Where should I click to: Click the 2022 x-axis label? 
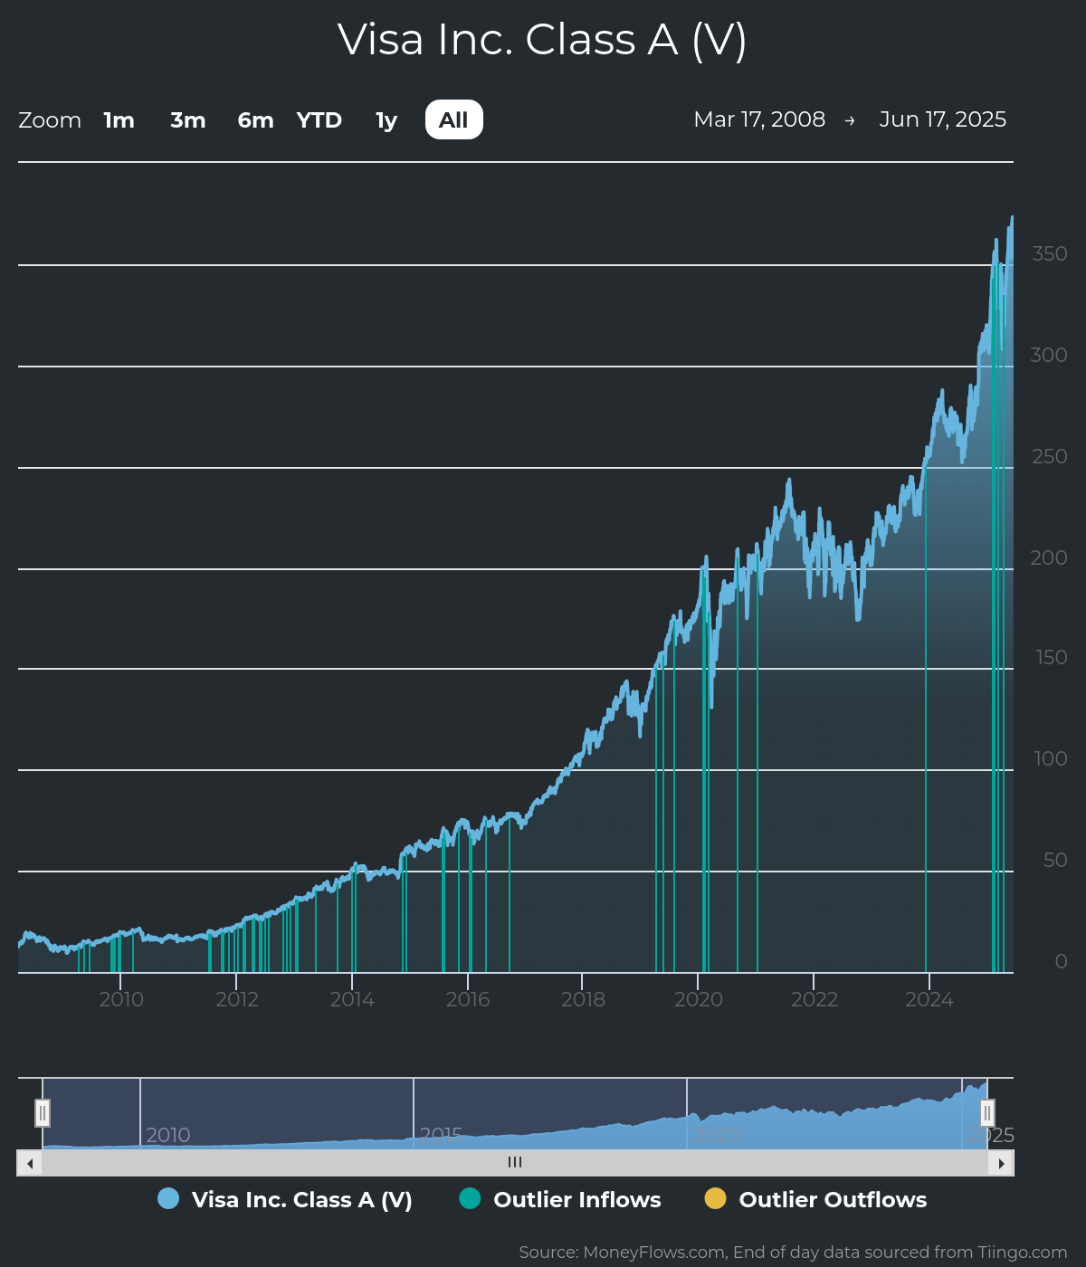point(814,999)
